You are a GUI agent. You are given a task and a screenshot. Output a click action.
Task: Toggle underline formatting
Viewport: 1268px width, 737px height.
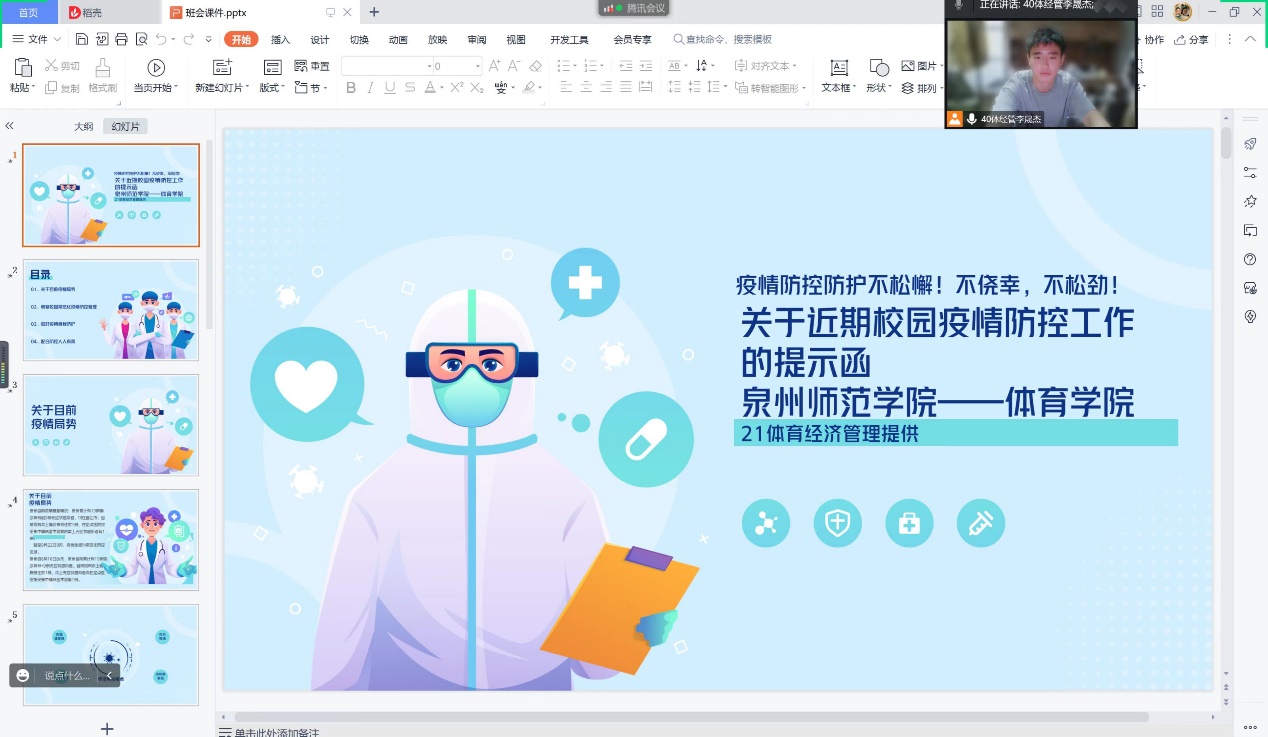390,88
